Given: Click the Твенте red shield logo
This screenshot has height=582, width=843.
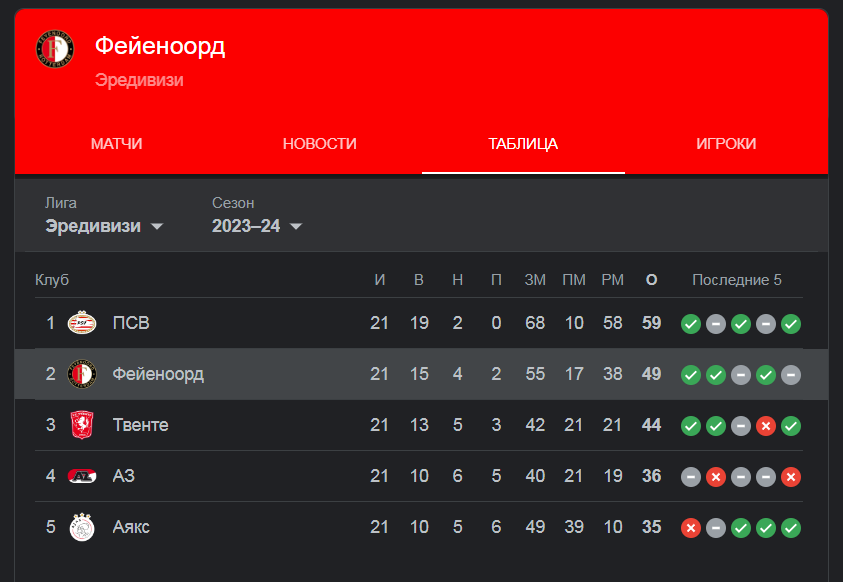Looking at the screenshot, I should click(x=82, y=425).
